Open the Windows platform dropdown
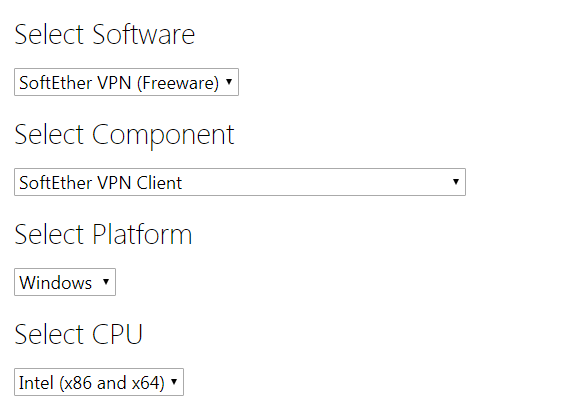 click(x=65, y=282)
